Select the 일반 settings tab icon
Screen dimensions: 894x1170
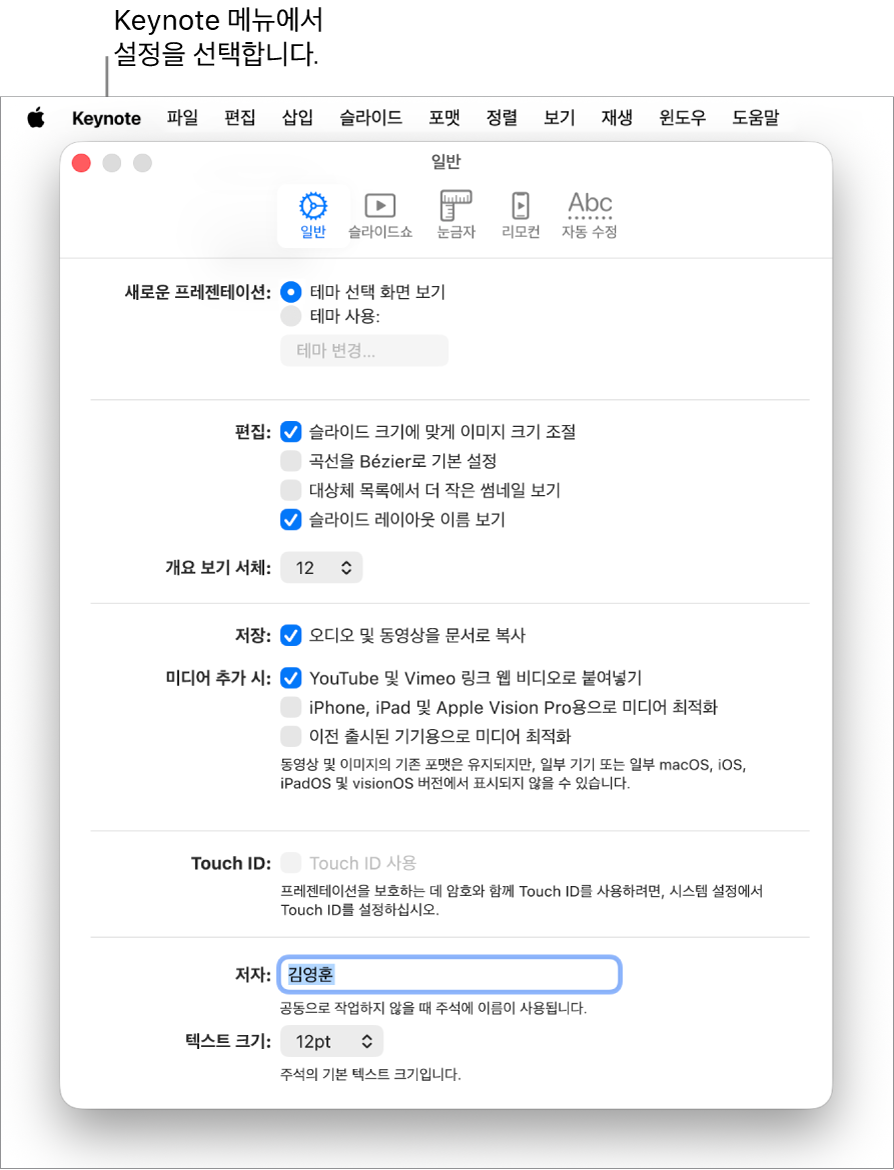[x=313, y=215]
